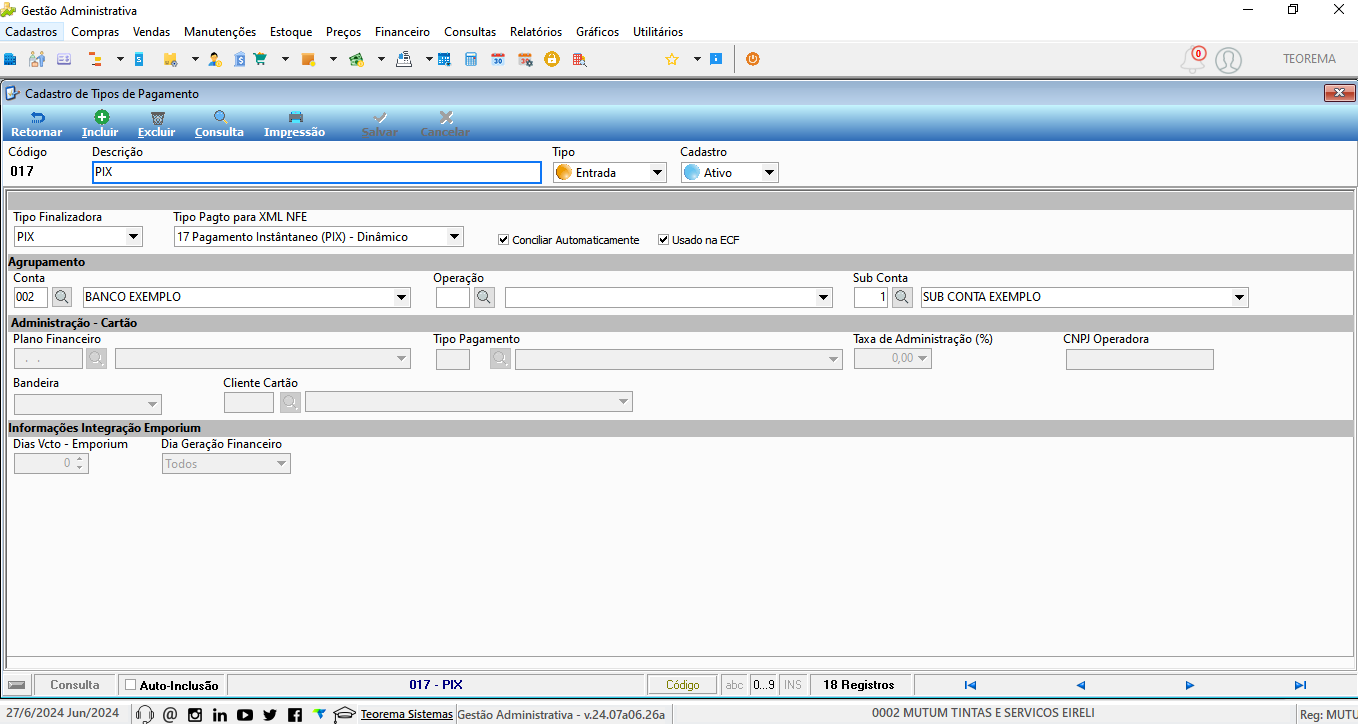Click the headset support icon in status bar
1358x724 pixels.
click(145, 714)
